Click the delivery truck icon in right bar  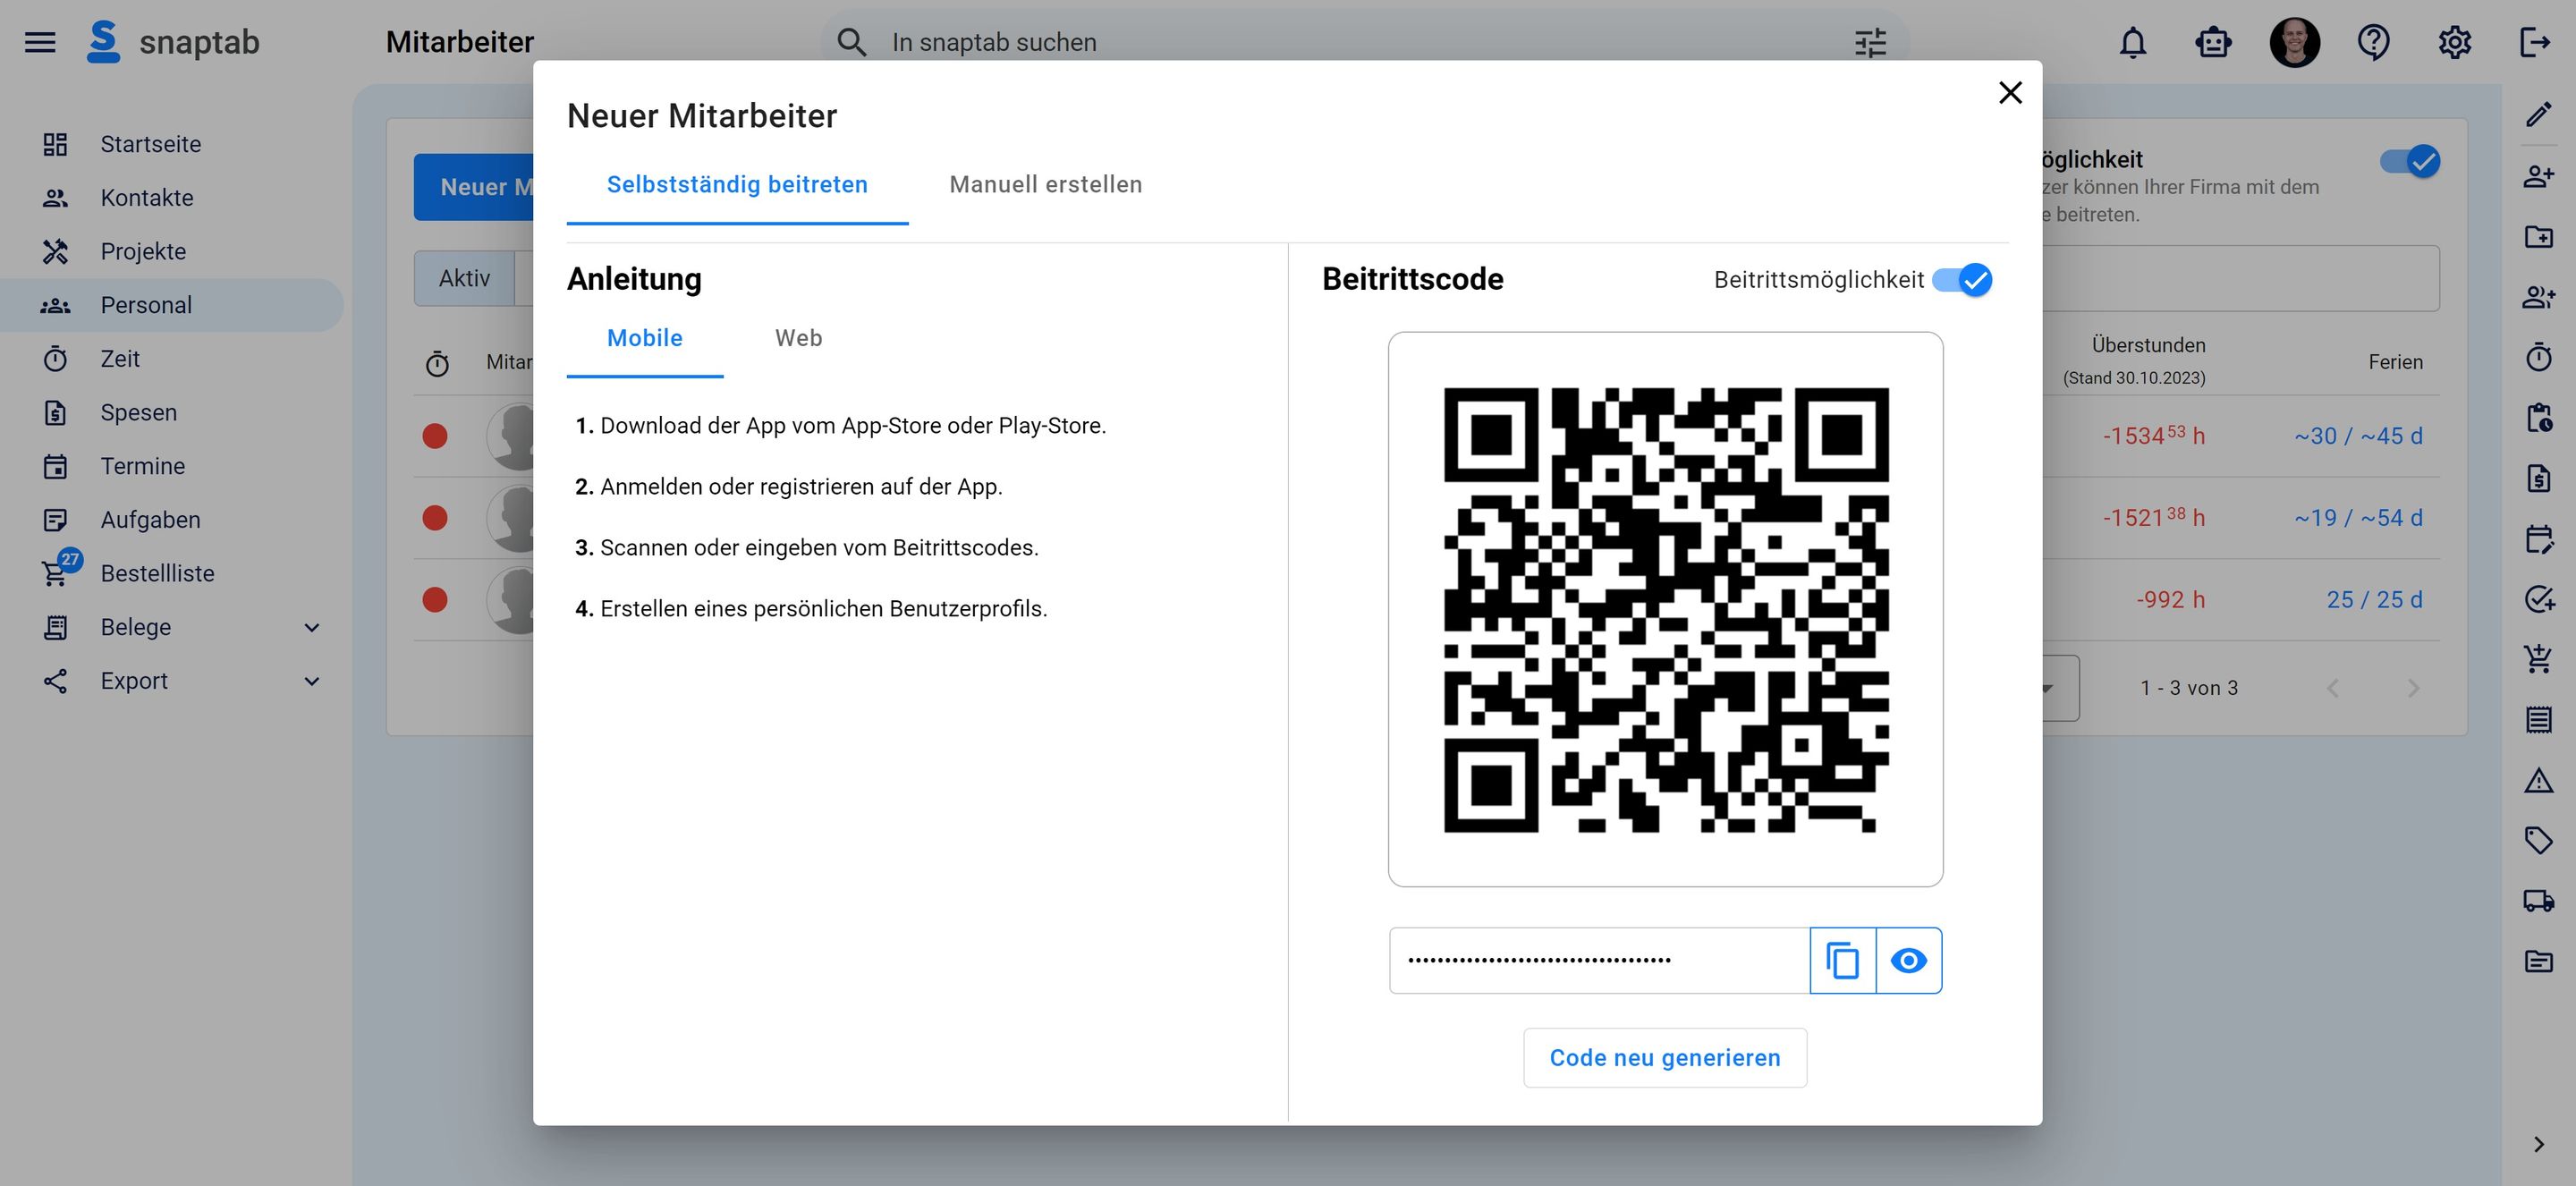point(2538,901)
